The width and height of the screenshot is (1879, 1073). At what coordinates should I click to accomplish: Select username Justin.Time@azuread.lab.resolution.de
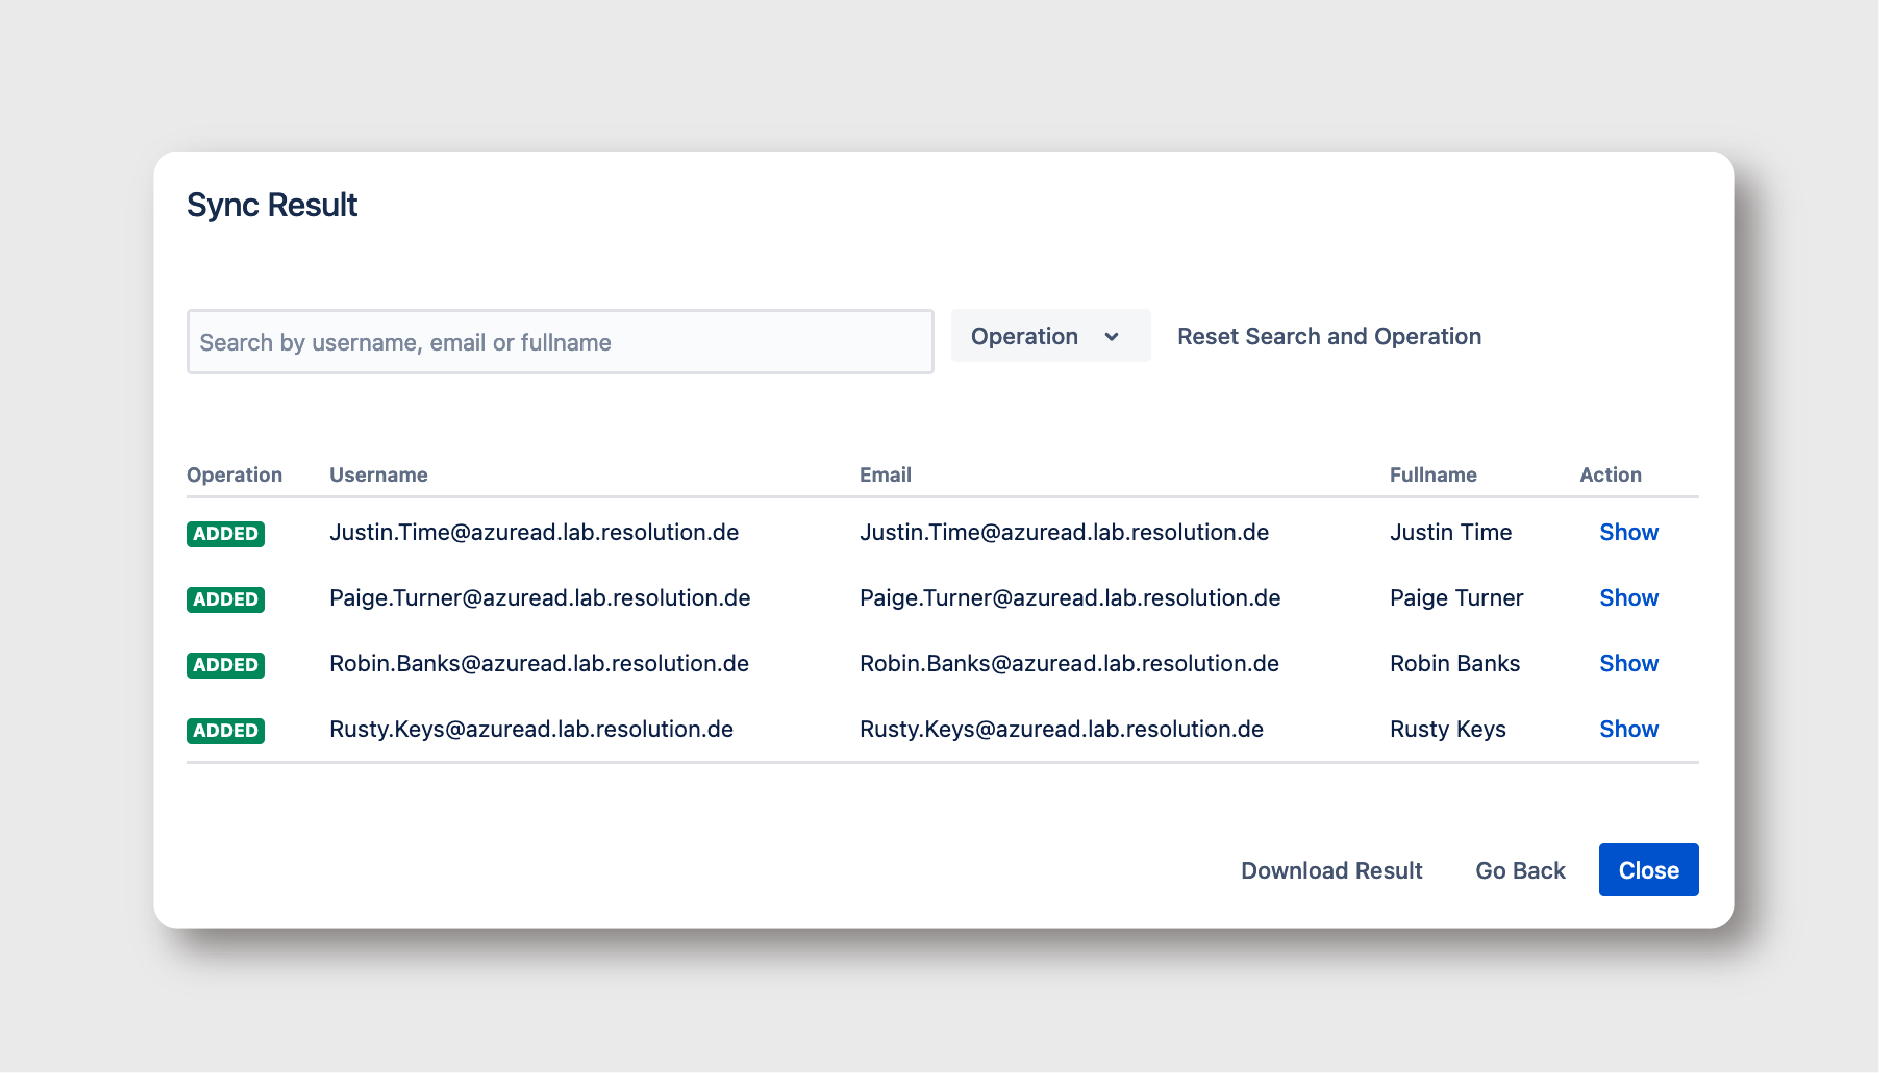[x=534, y=532]
